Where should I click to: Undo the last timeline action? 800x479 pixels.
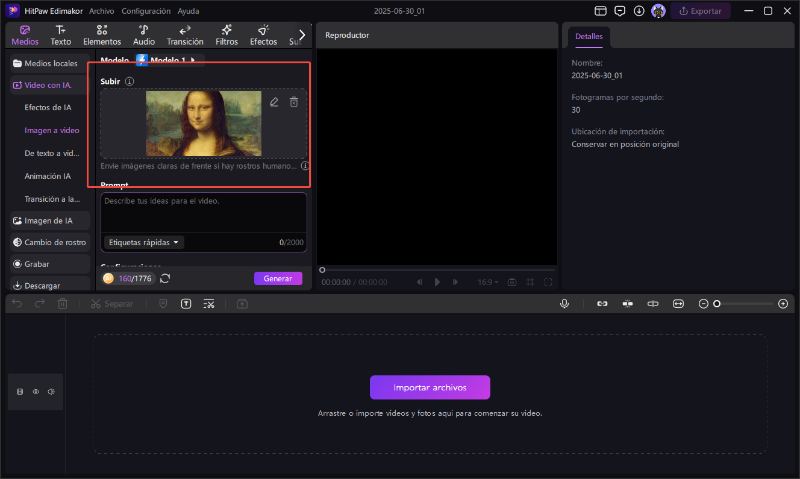click(x=17, y=304)
